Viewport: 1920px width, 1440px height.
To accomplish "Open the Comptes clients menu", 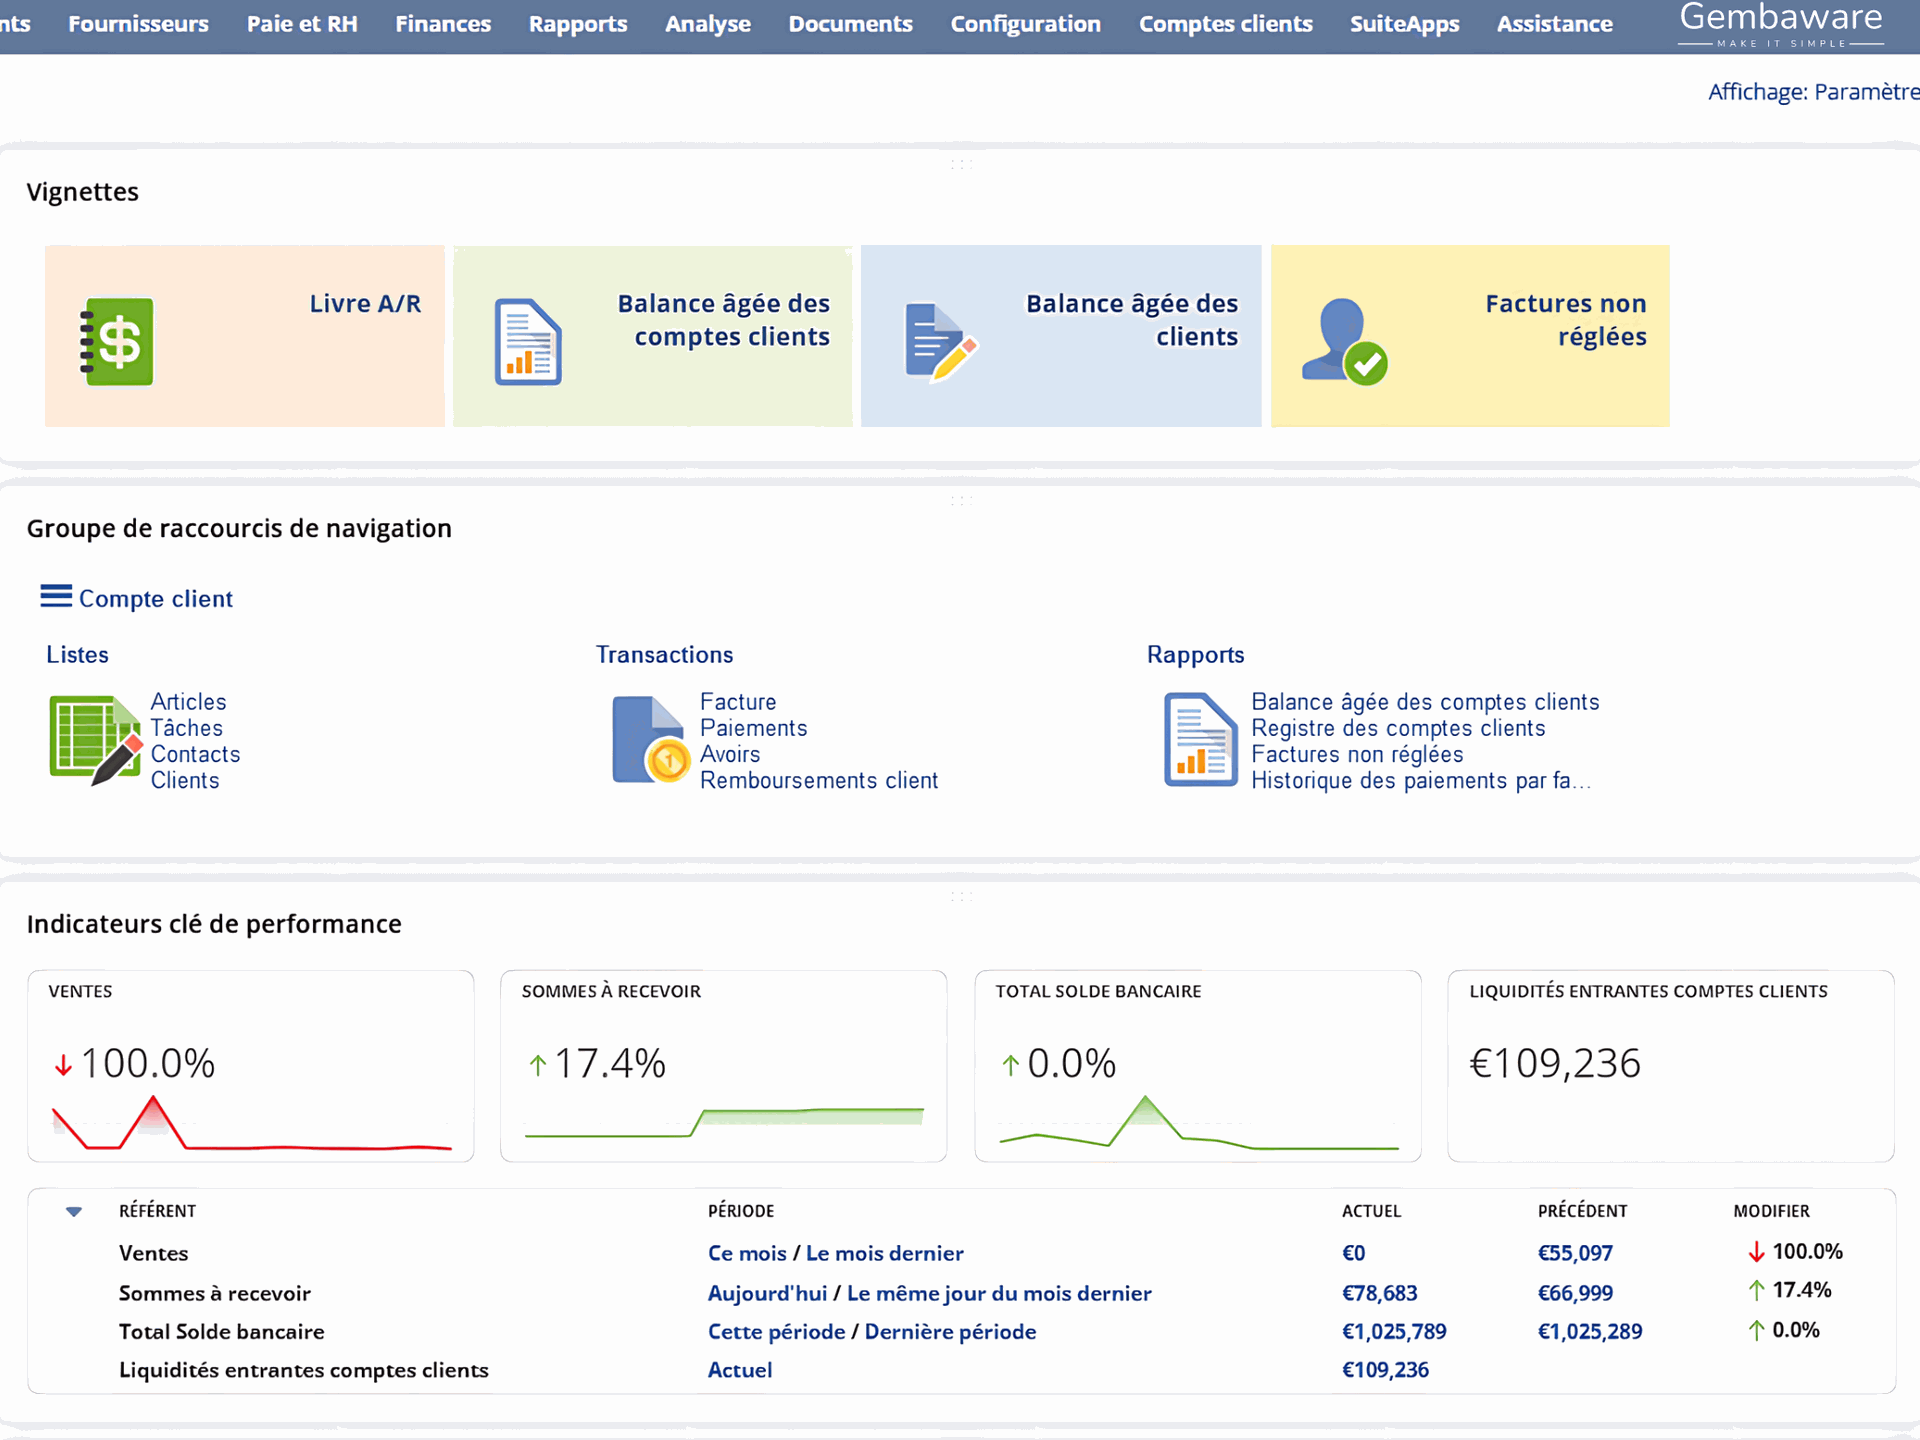I will point(1225,24).
